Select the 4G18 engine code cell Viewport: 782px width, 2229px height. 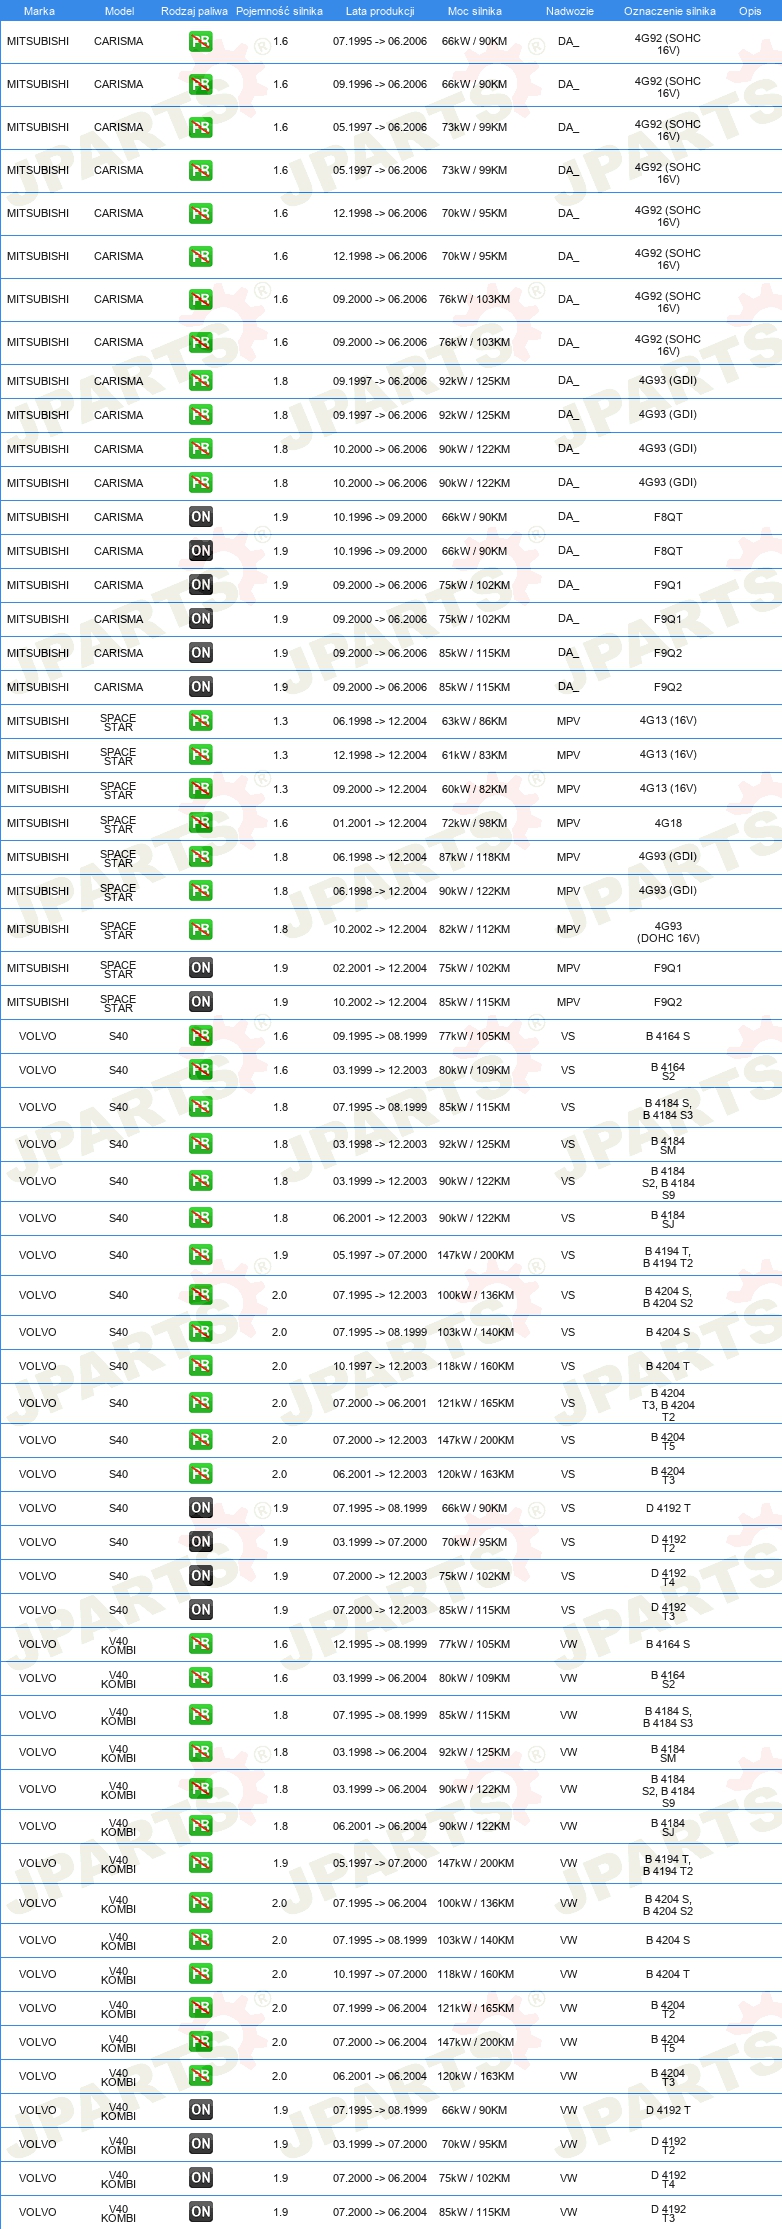[668, 823]
